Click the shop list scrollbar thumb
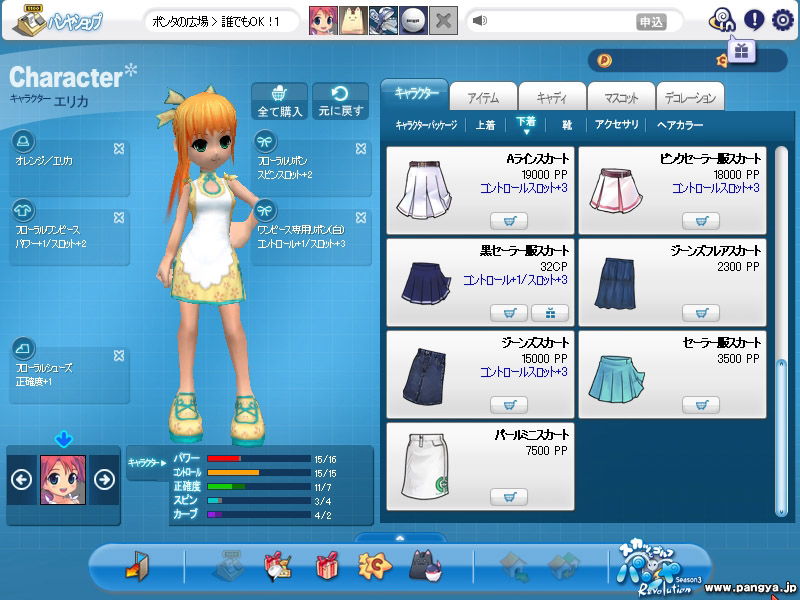The width and height of the screenshot is (800, 600). (781, 438)
